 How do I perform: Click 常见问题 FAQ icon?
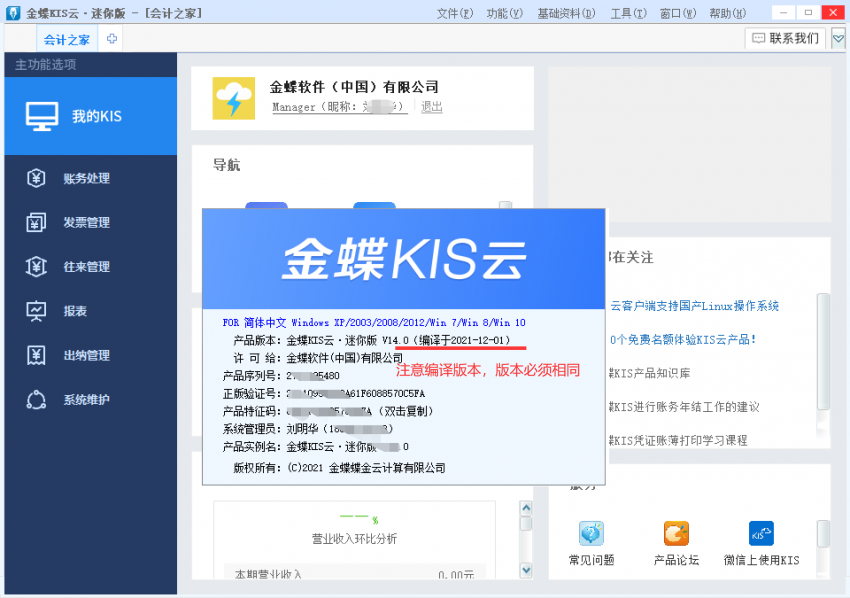coord(591,534)
